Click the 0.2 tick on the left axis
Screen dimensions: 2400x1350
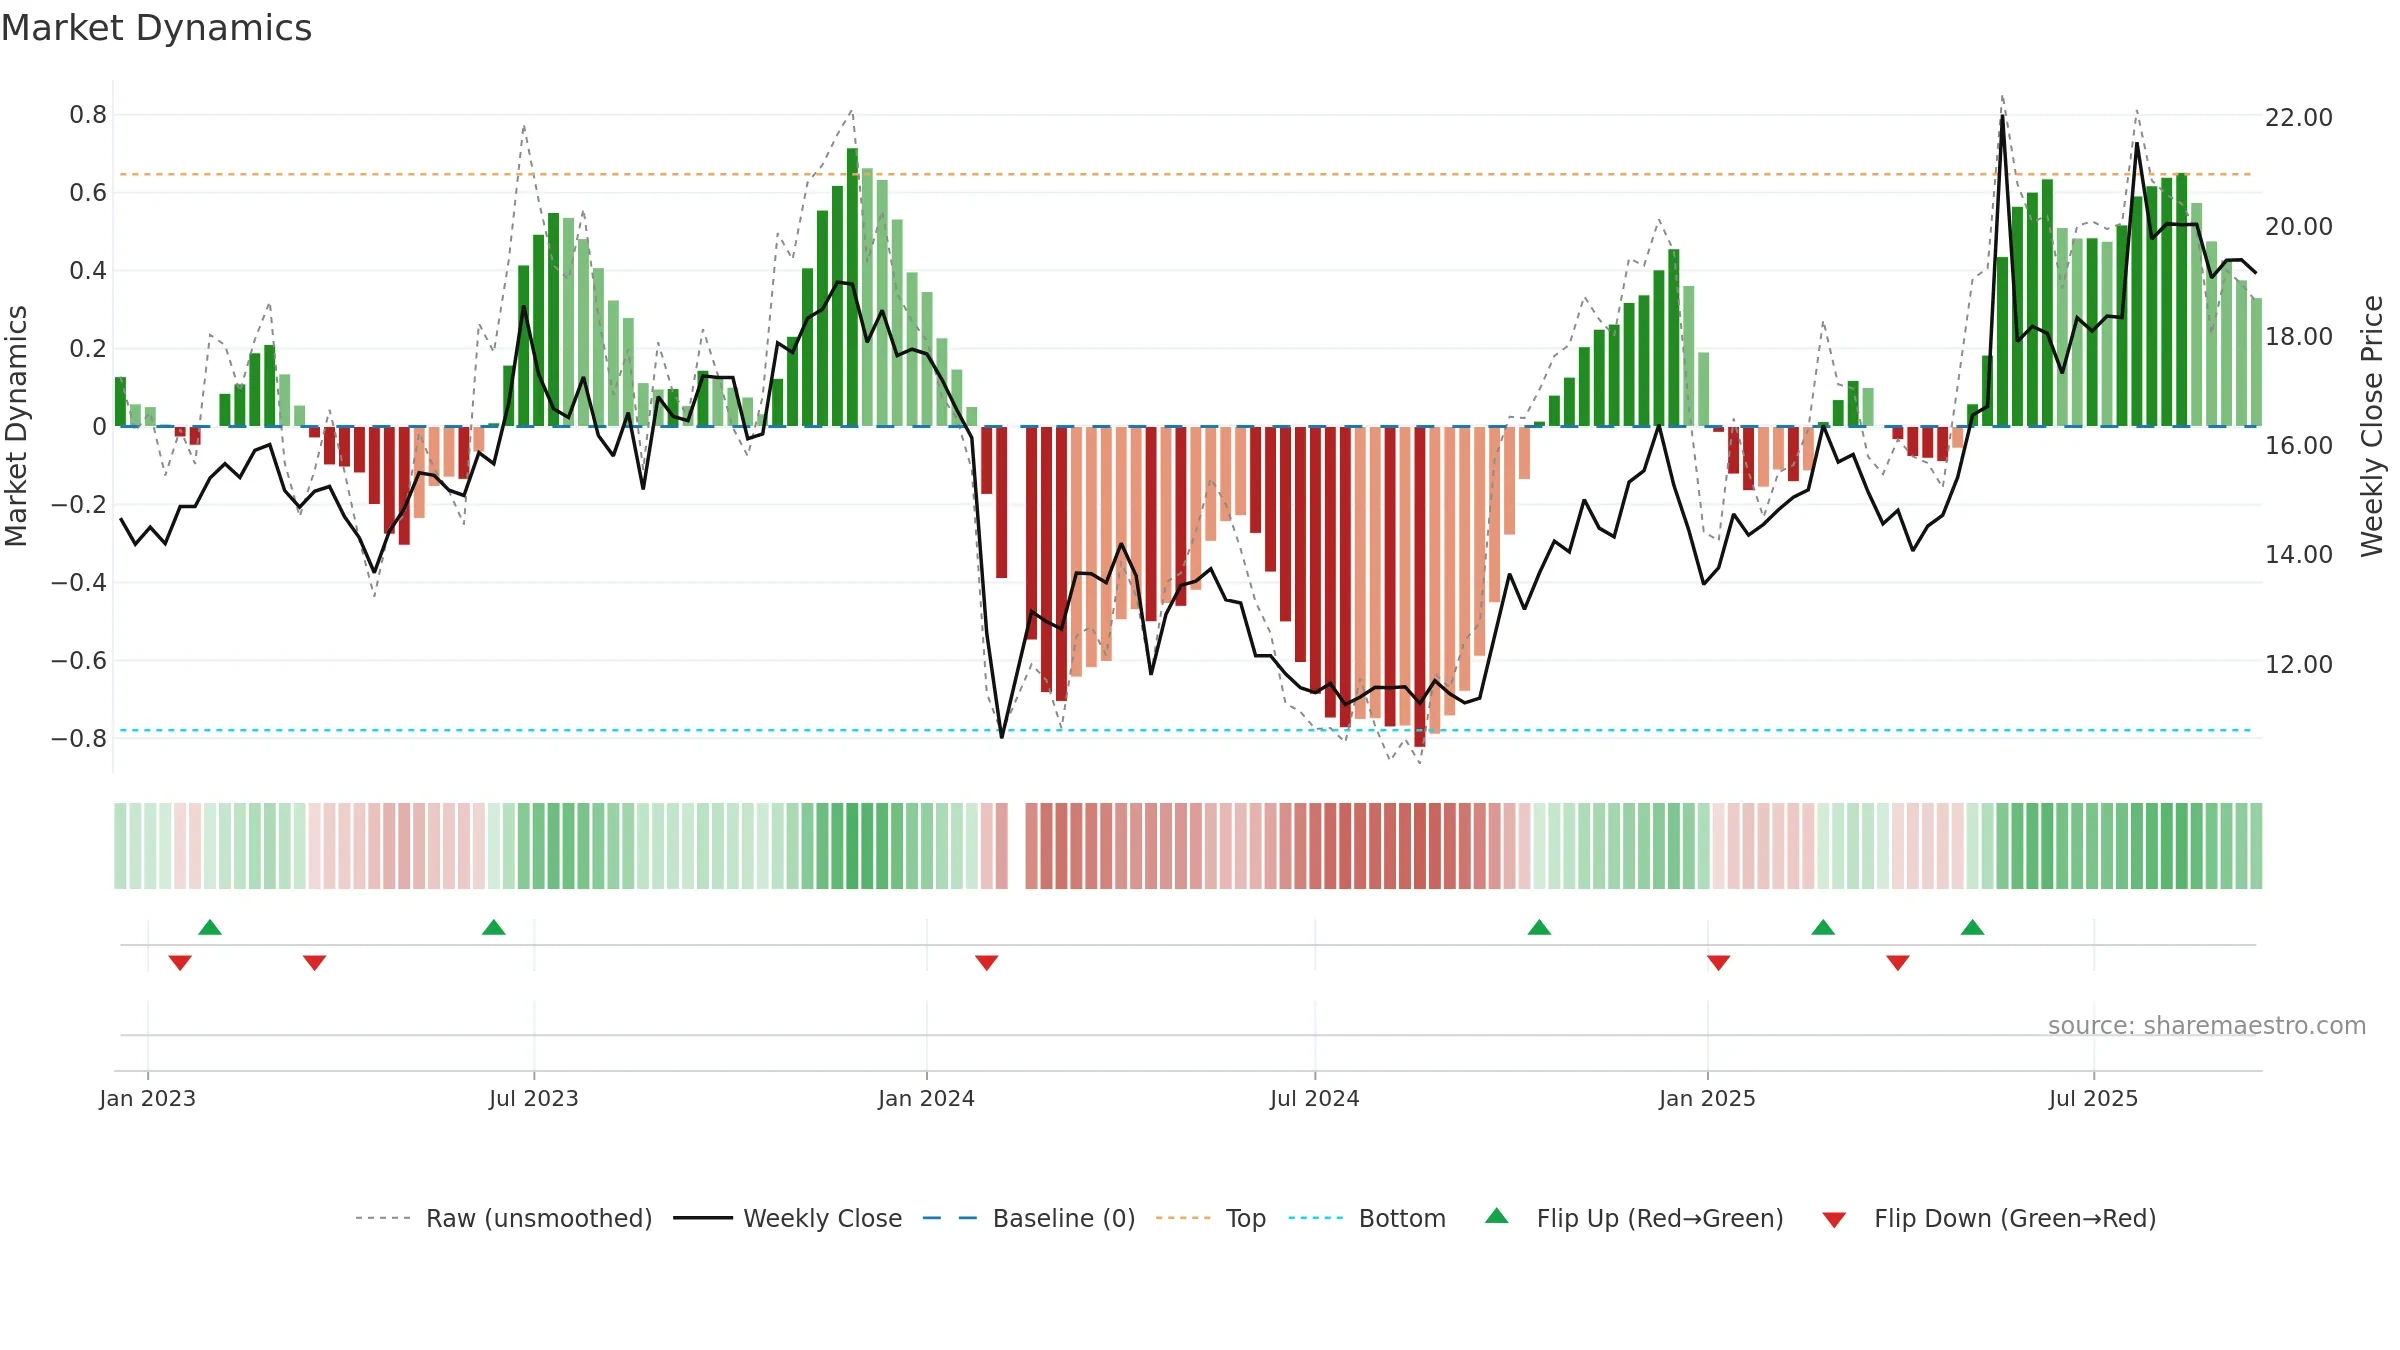point(88,349)
